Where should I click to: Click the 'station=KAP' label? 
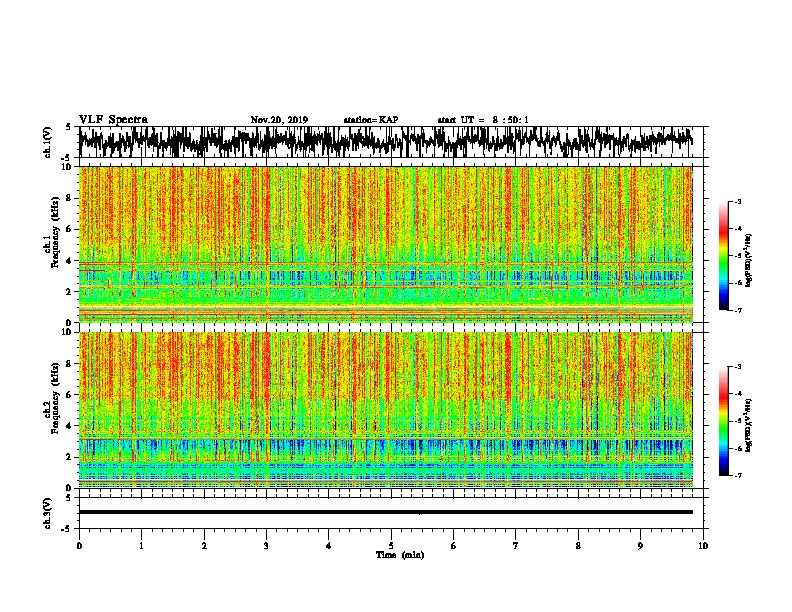[371, 120]
